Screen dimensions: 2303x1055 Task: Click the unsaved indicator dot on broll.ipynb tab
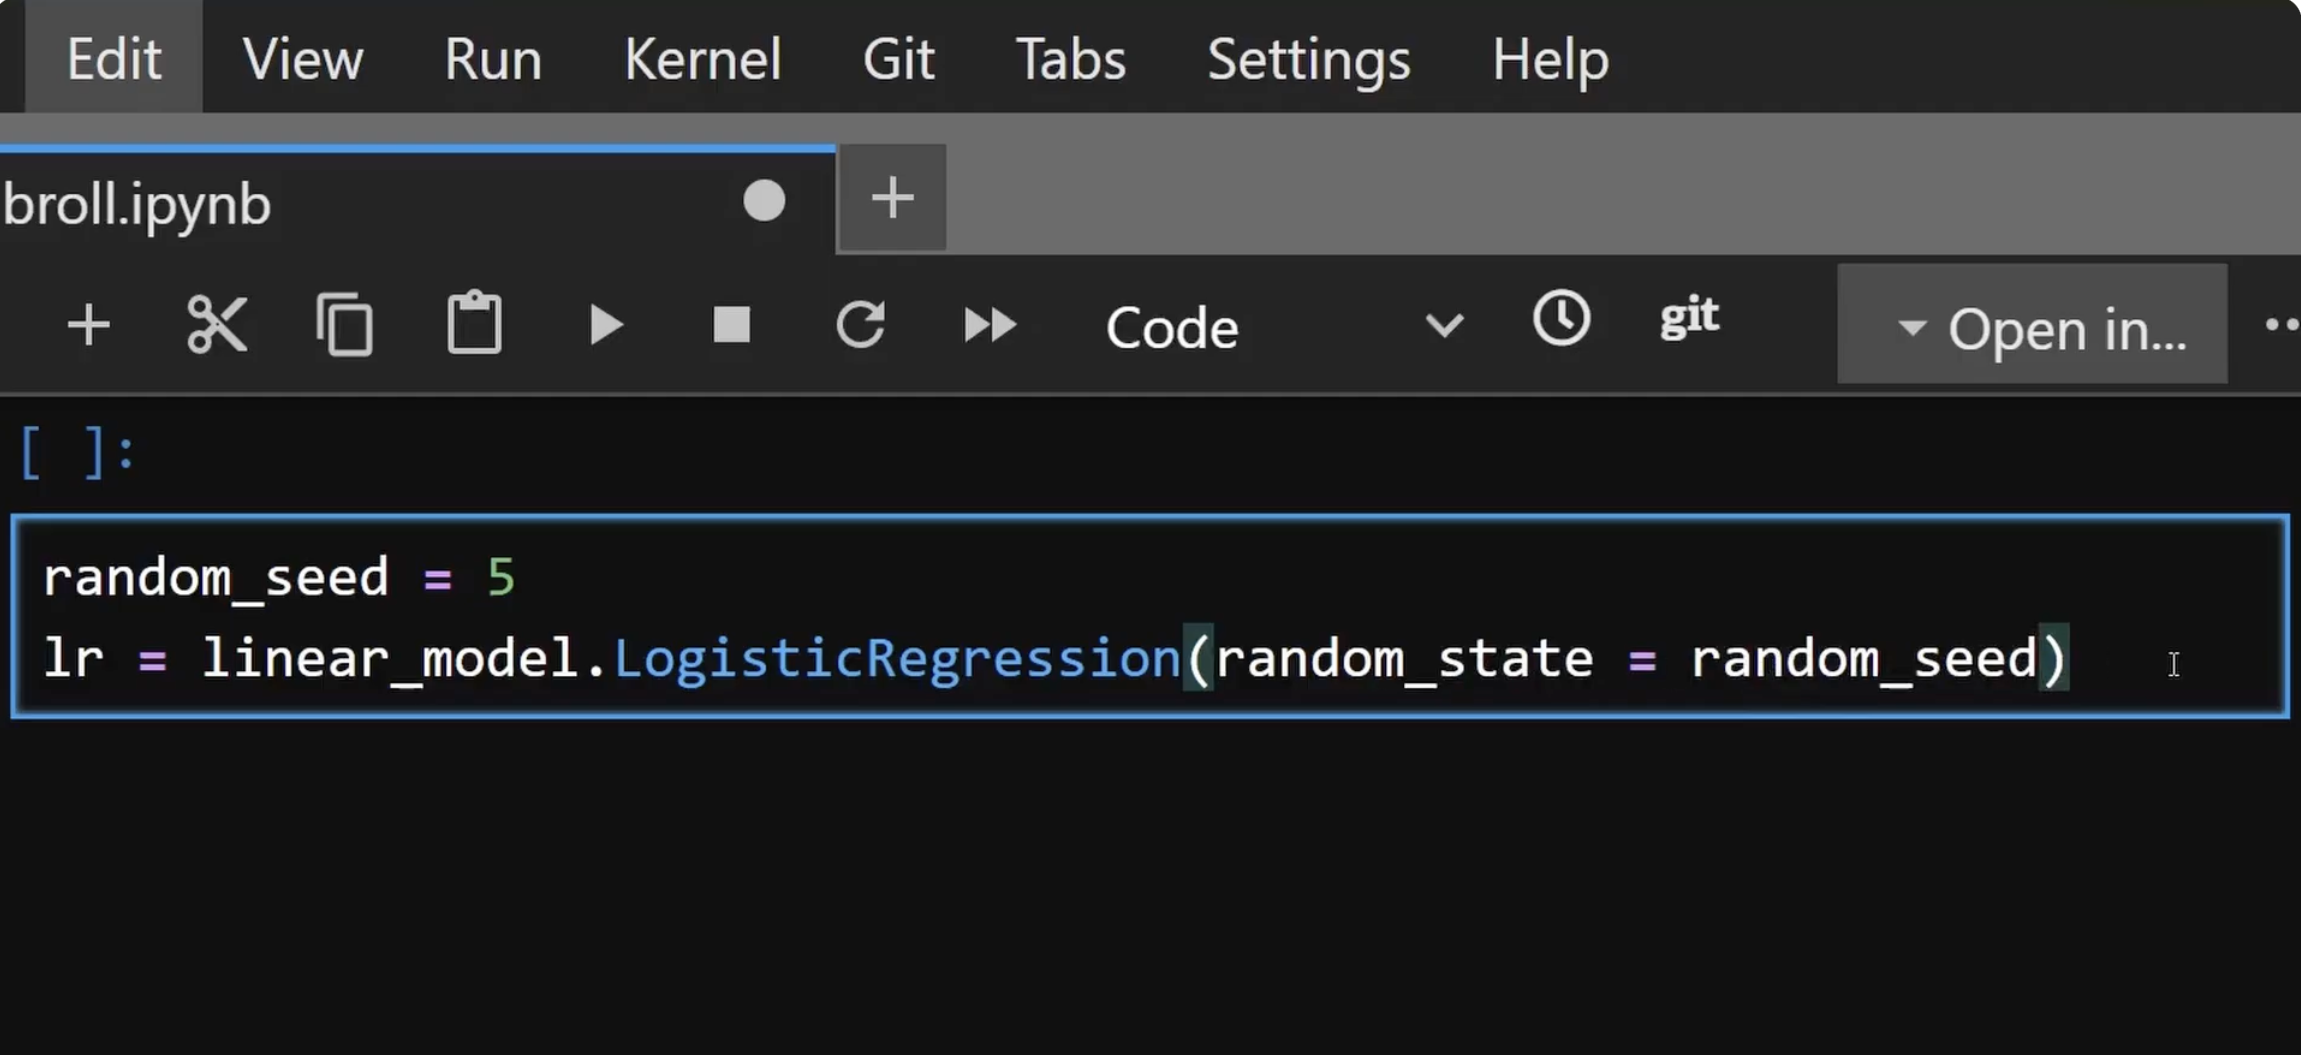click(764, 200)
